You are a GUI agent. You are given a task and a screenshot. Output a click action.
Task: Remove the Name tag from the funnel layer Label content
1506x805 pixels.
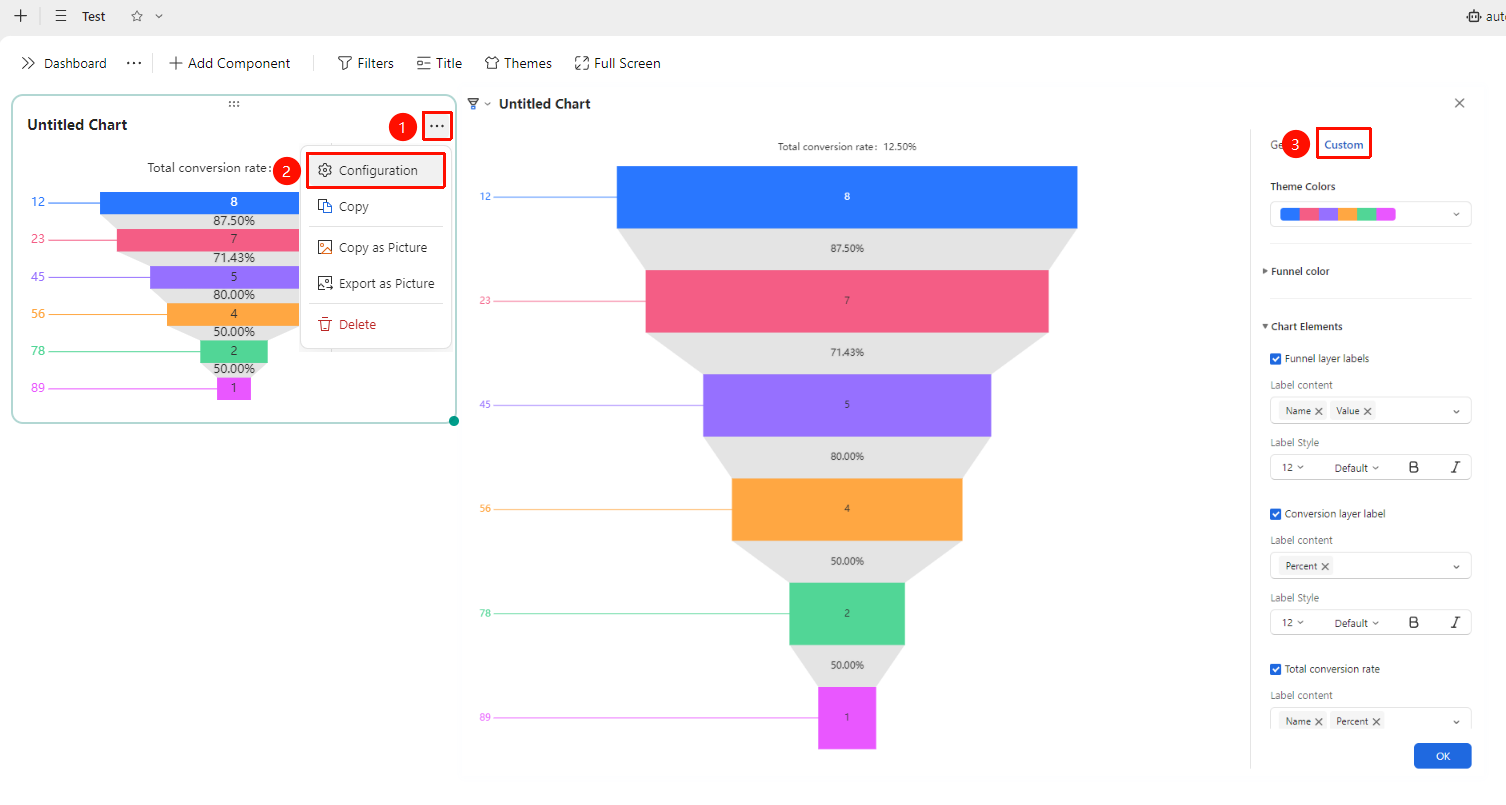coord(1319,411)
